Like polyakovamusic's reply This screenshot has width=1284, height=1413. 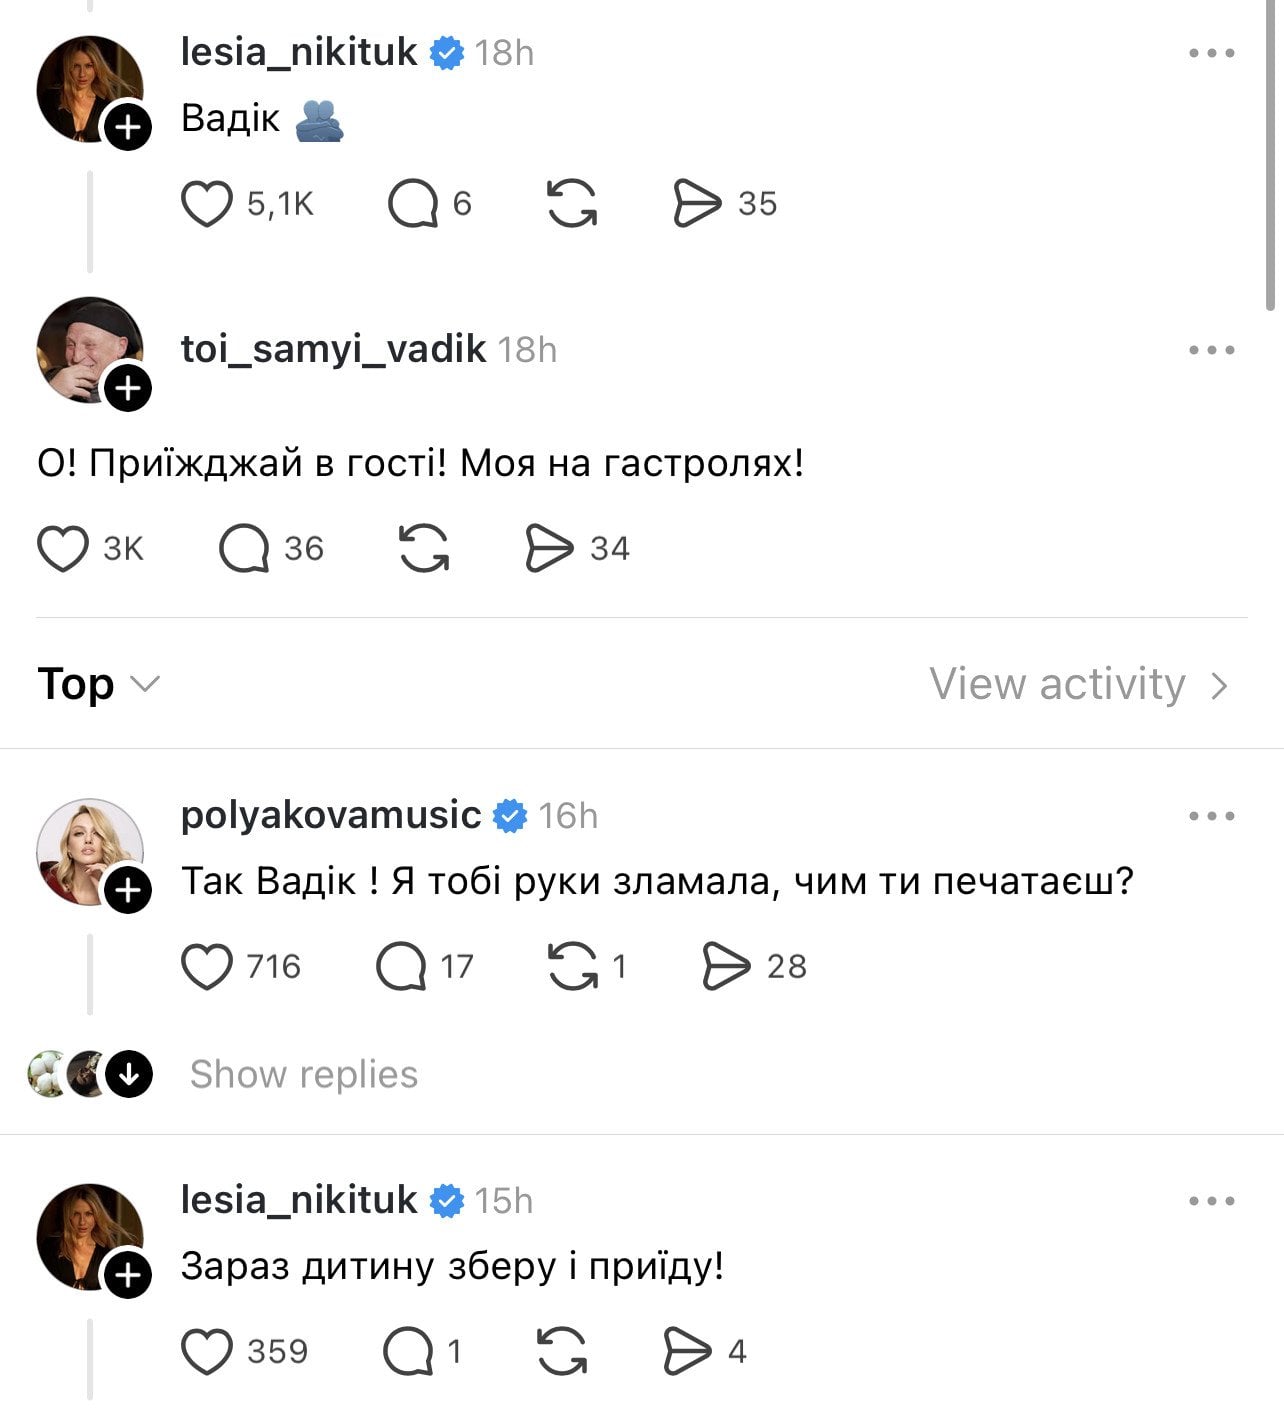point(207,966)
